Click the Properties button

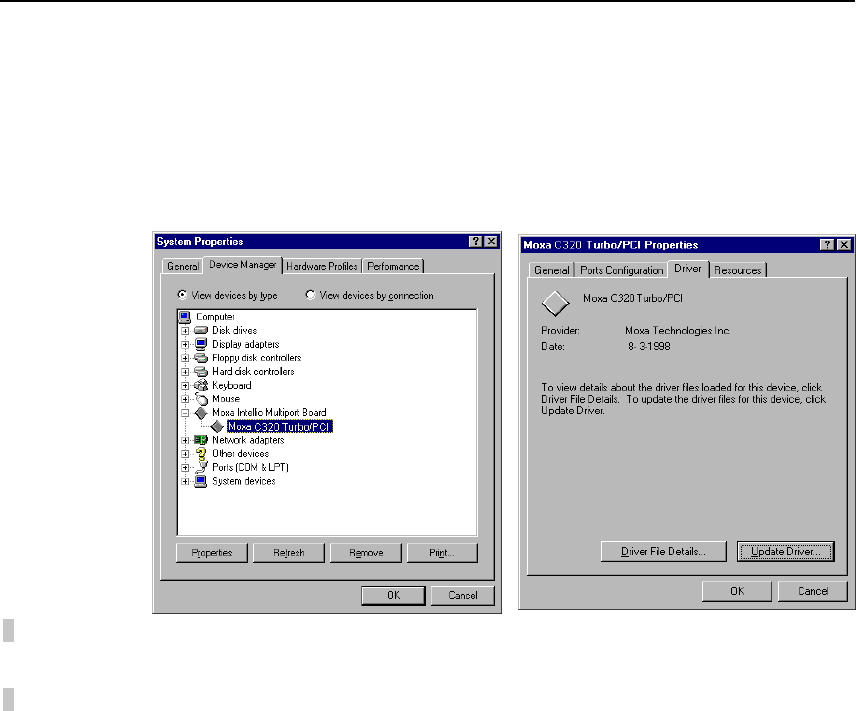pyautogui.click(x=212, y=553)
